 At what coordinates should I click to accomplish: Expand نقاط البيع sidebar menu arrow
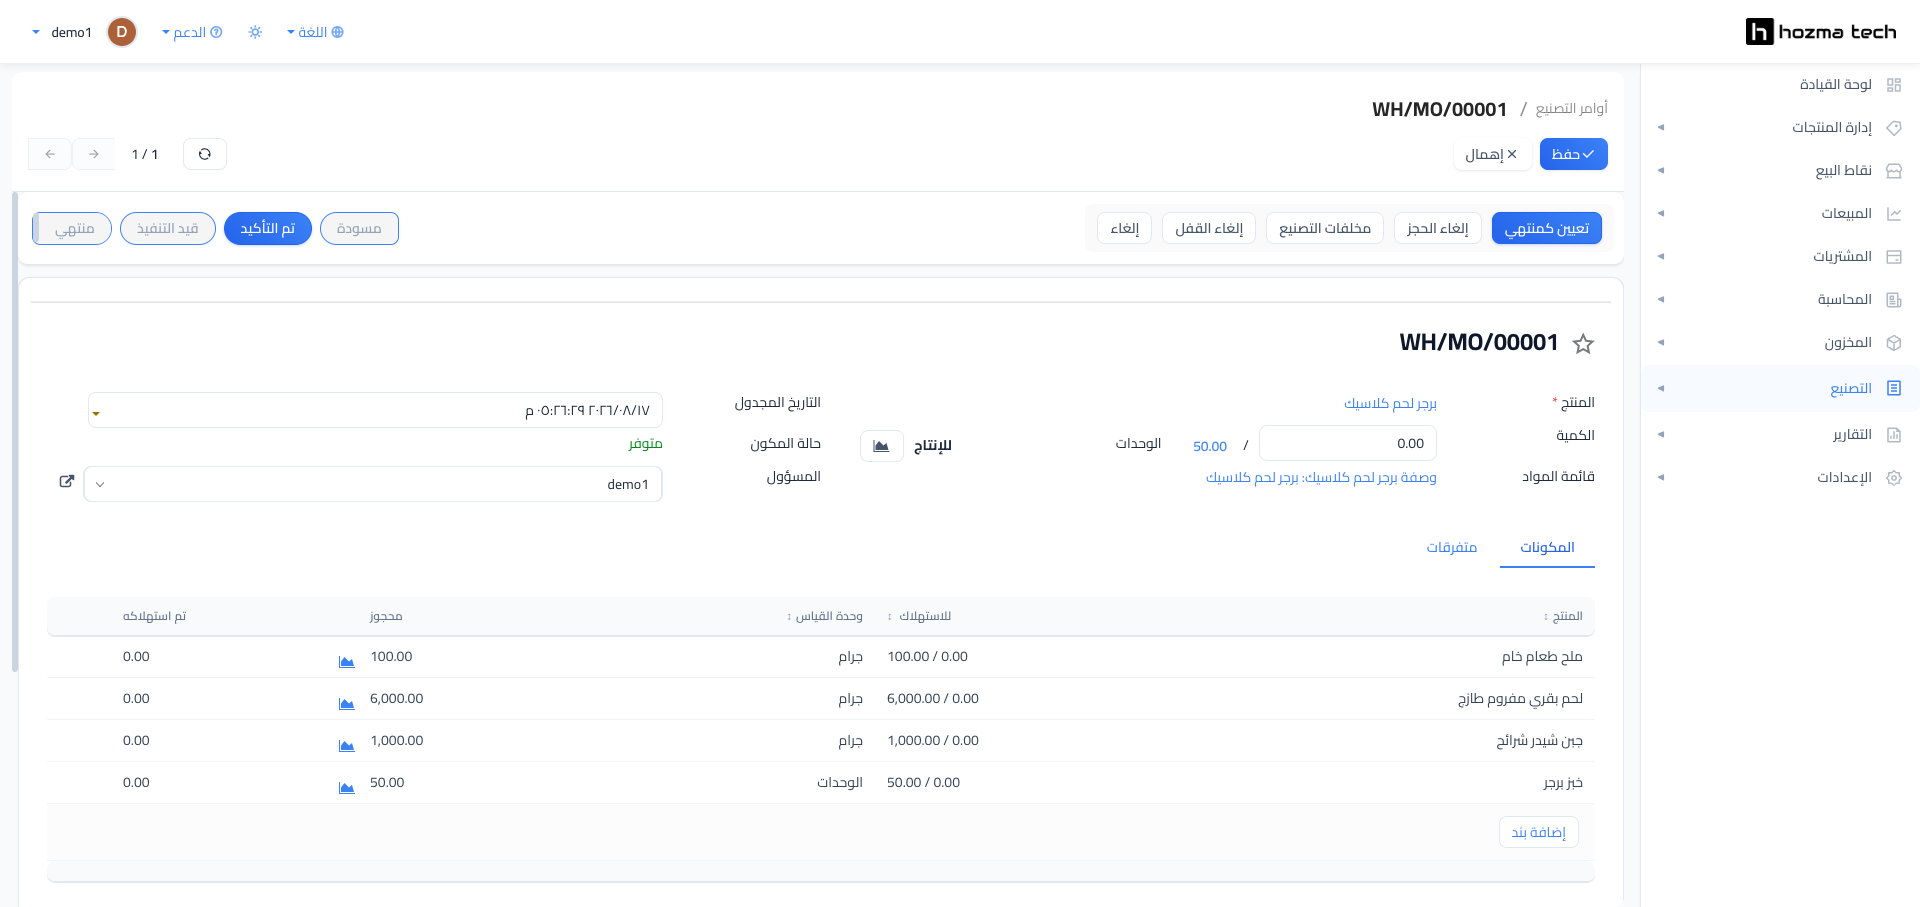(1661, 171)
